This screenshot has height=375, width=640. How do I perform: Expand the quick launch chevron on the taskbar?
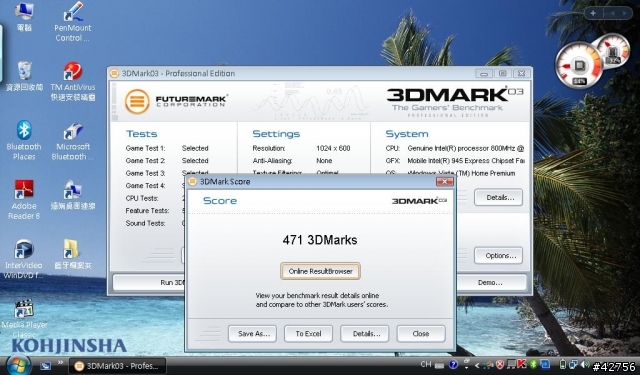point(60,363)
